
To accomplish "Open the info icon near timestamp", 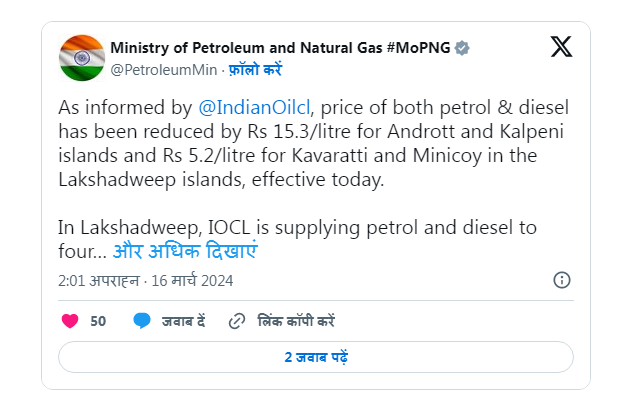I will coord(562,280).
